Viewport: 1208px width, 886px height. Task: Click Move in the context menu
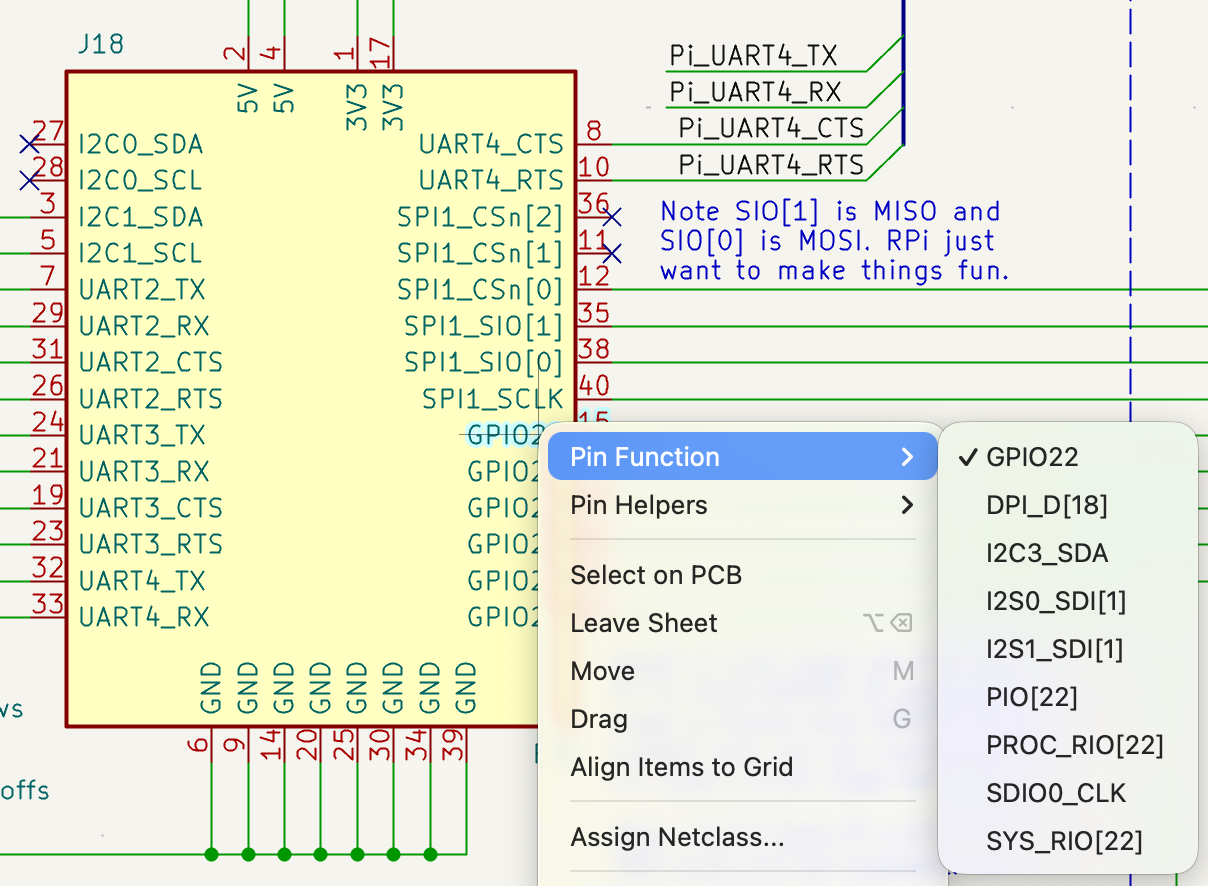coord(602,671)
